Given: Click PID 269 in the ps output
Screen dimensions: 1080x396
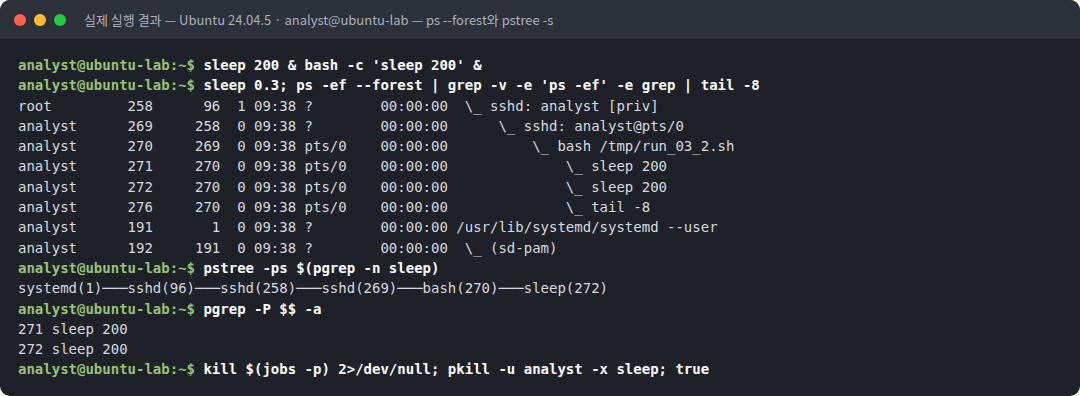Looking at the screenshot, I should (140, 127).
